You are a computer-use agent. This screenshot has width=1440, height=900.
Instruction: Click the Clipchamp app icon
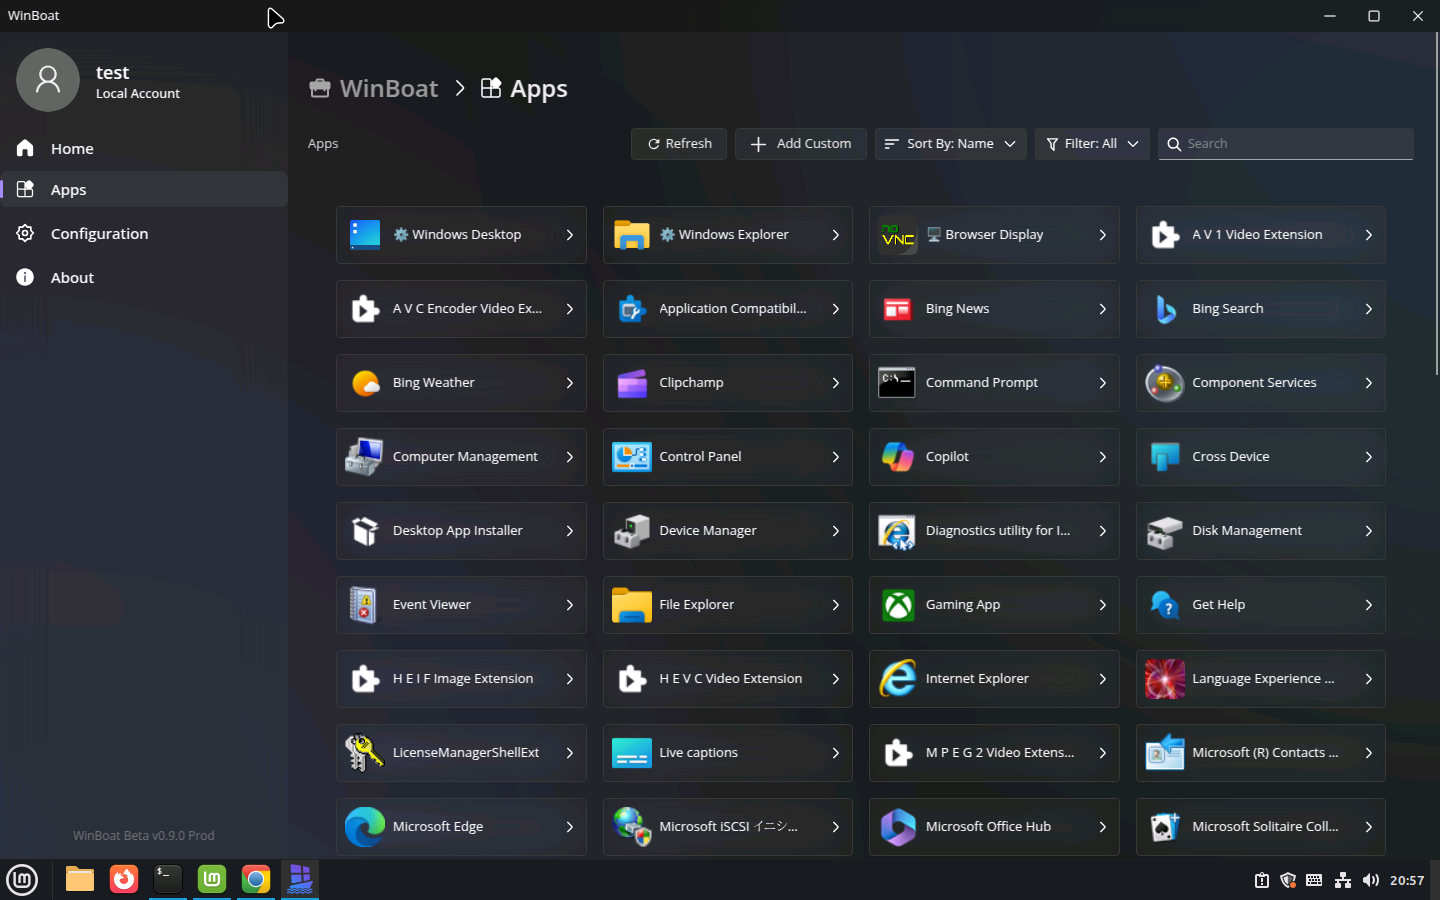pos(632,383)
